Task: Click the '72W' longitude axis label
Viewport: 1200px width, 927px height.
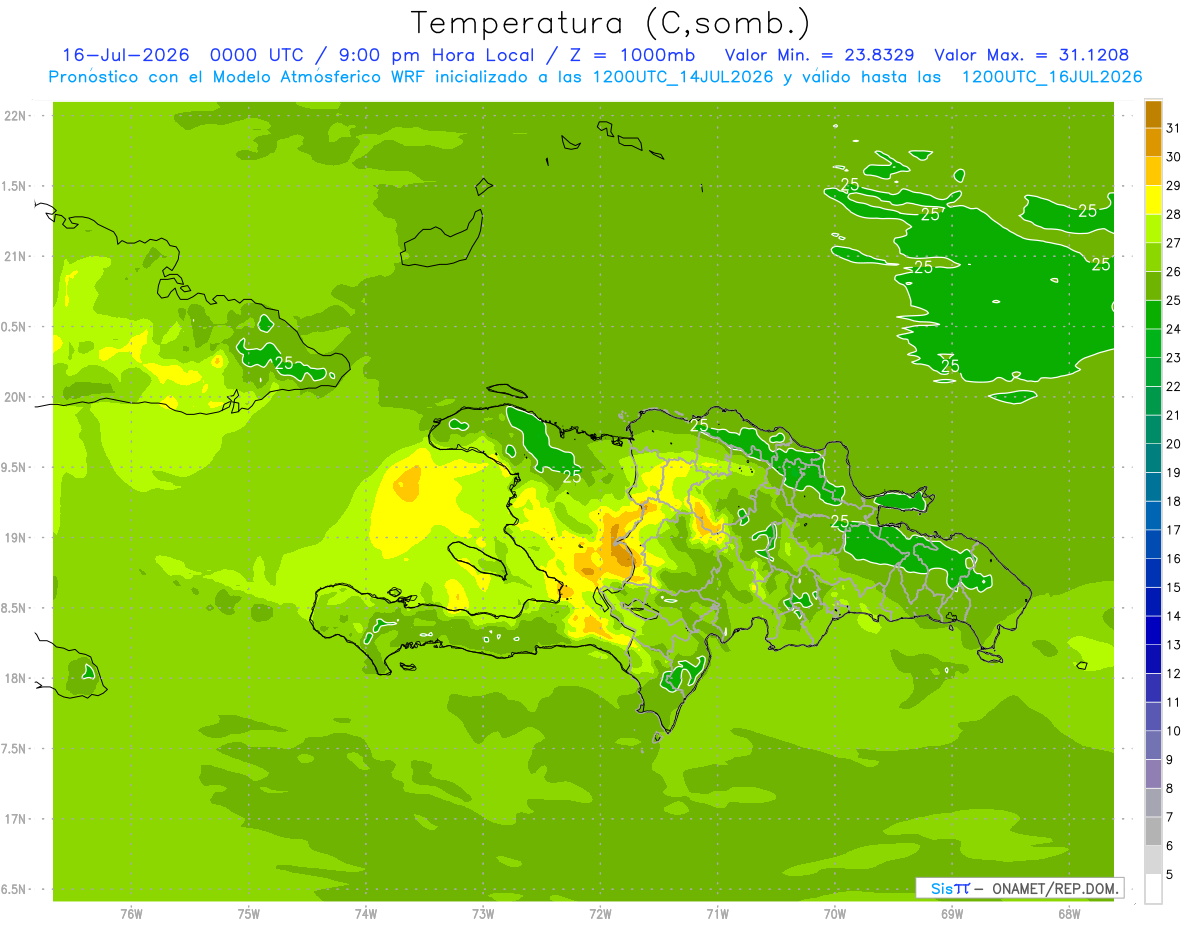Action: [x=600, y=913]
